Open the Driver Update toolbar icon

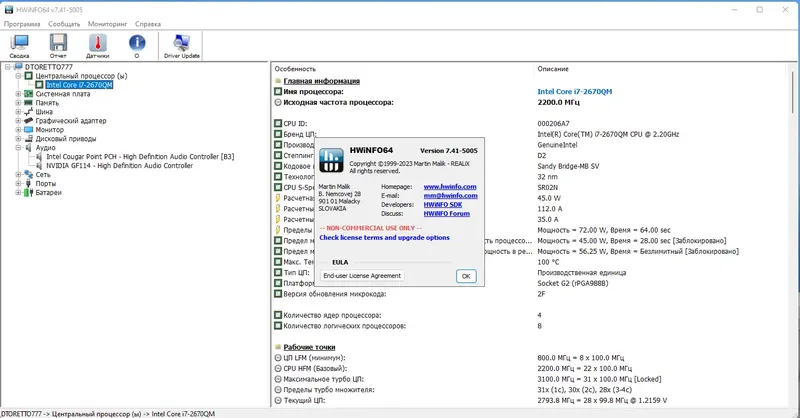click(x=182, y=46)
